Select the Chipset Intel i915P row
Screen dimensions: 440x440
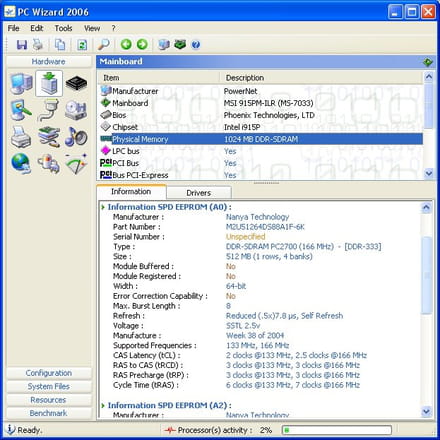pyautogui.click(x=261, y=127)
